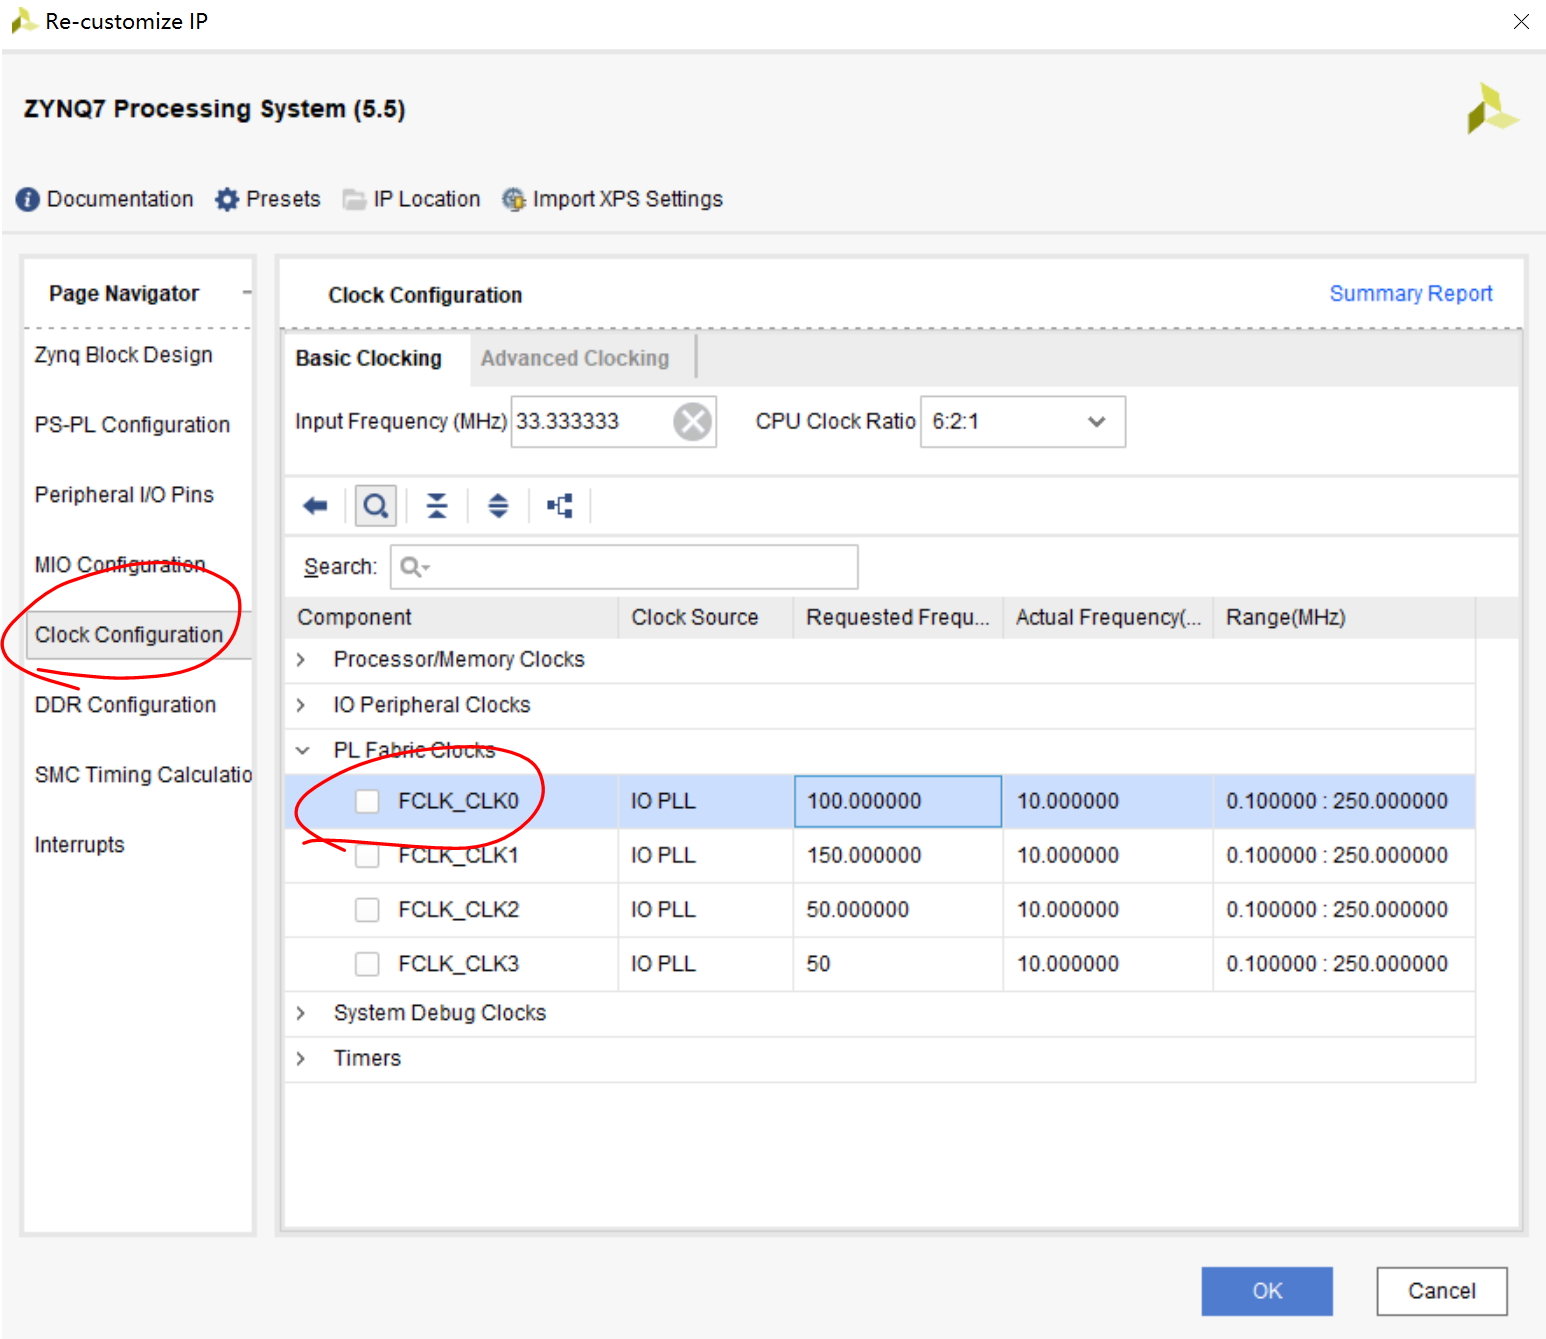
Task: Click FCLK_CLK1 requested frequency 150.000000
Action: coord(898,856)
